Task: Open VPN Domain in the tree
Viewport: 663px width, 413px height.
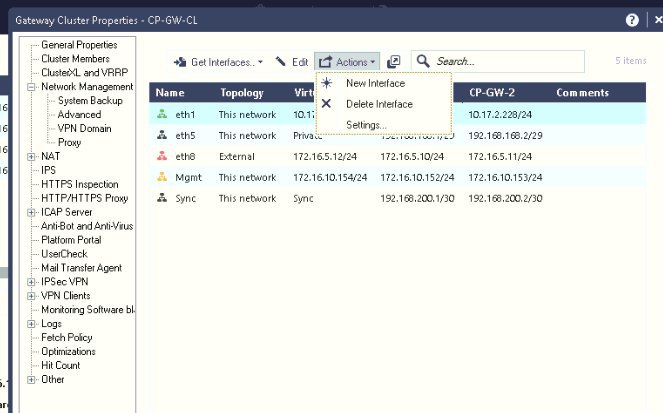Action: (85, 129)
